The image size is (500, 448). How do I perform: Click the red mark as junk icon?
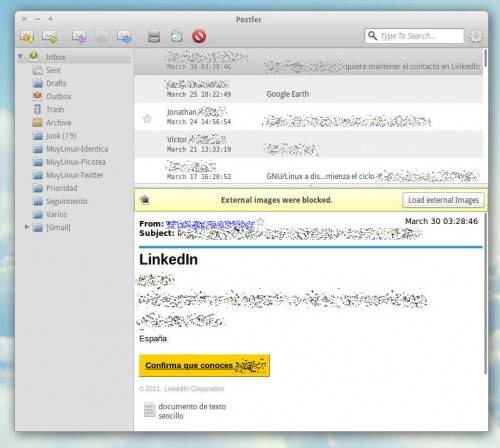coord(199,36)
